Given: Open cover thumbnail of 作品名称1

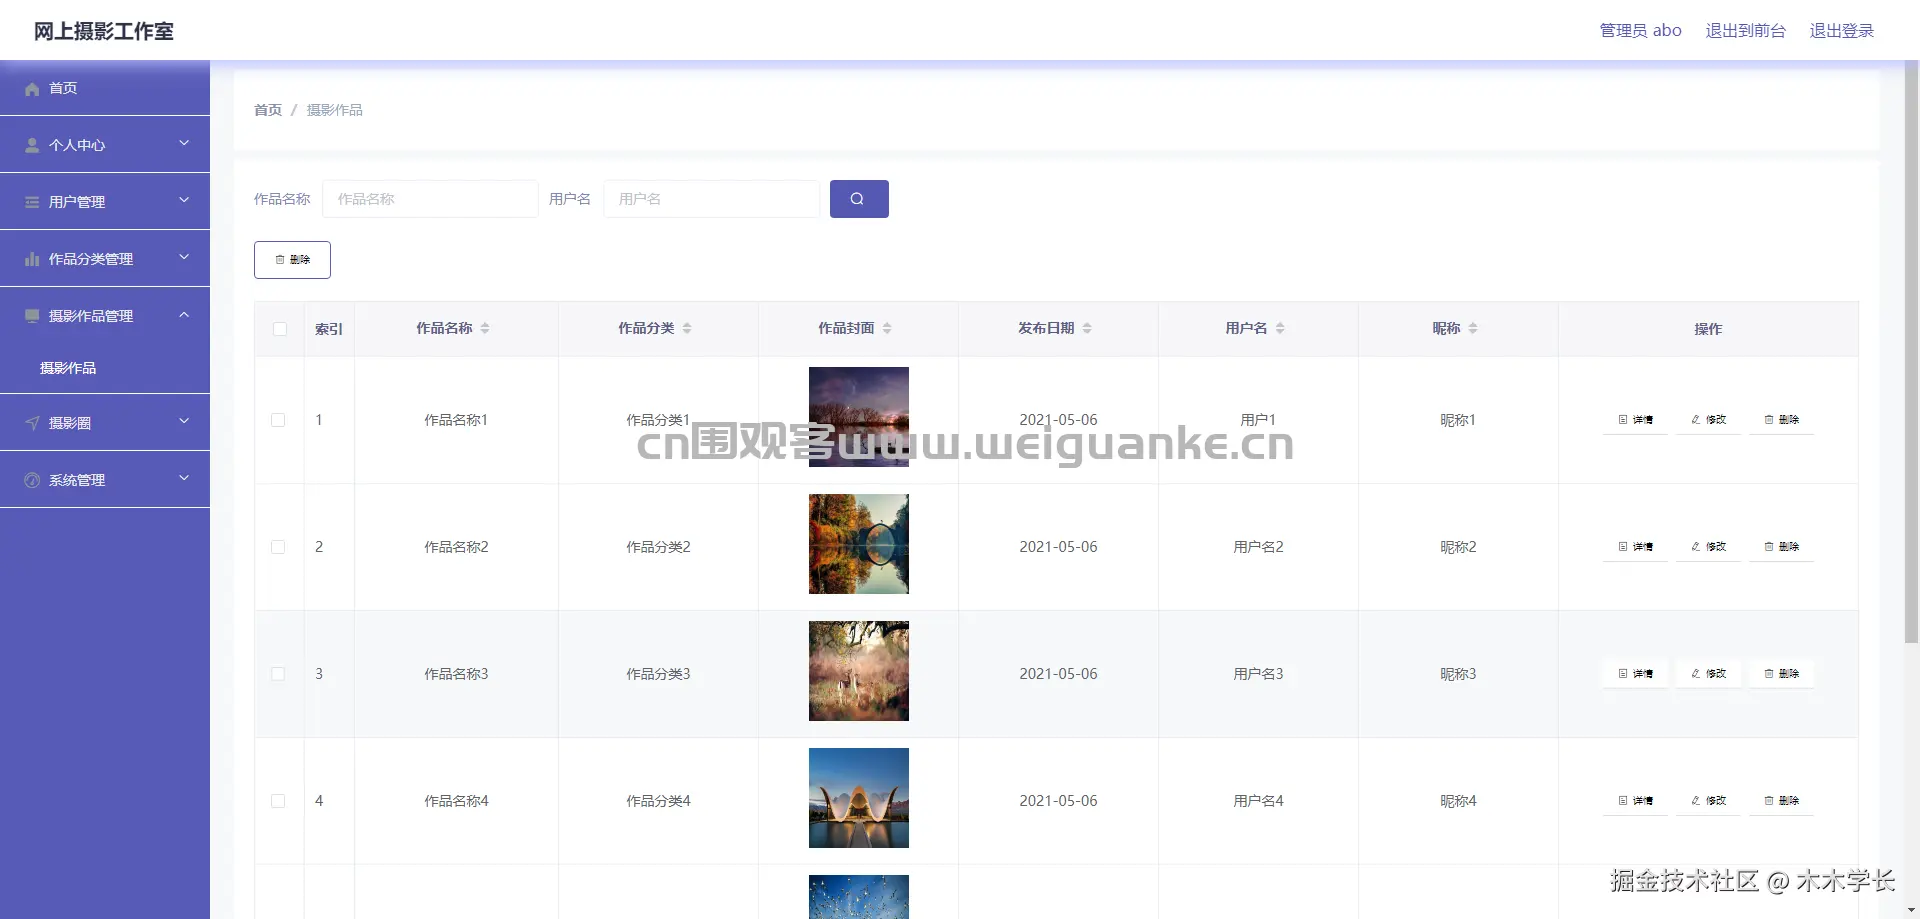Looking at the screenshot, I should point(859,417).
